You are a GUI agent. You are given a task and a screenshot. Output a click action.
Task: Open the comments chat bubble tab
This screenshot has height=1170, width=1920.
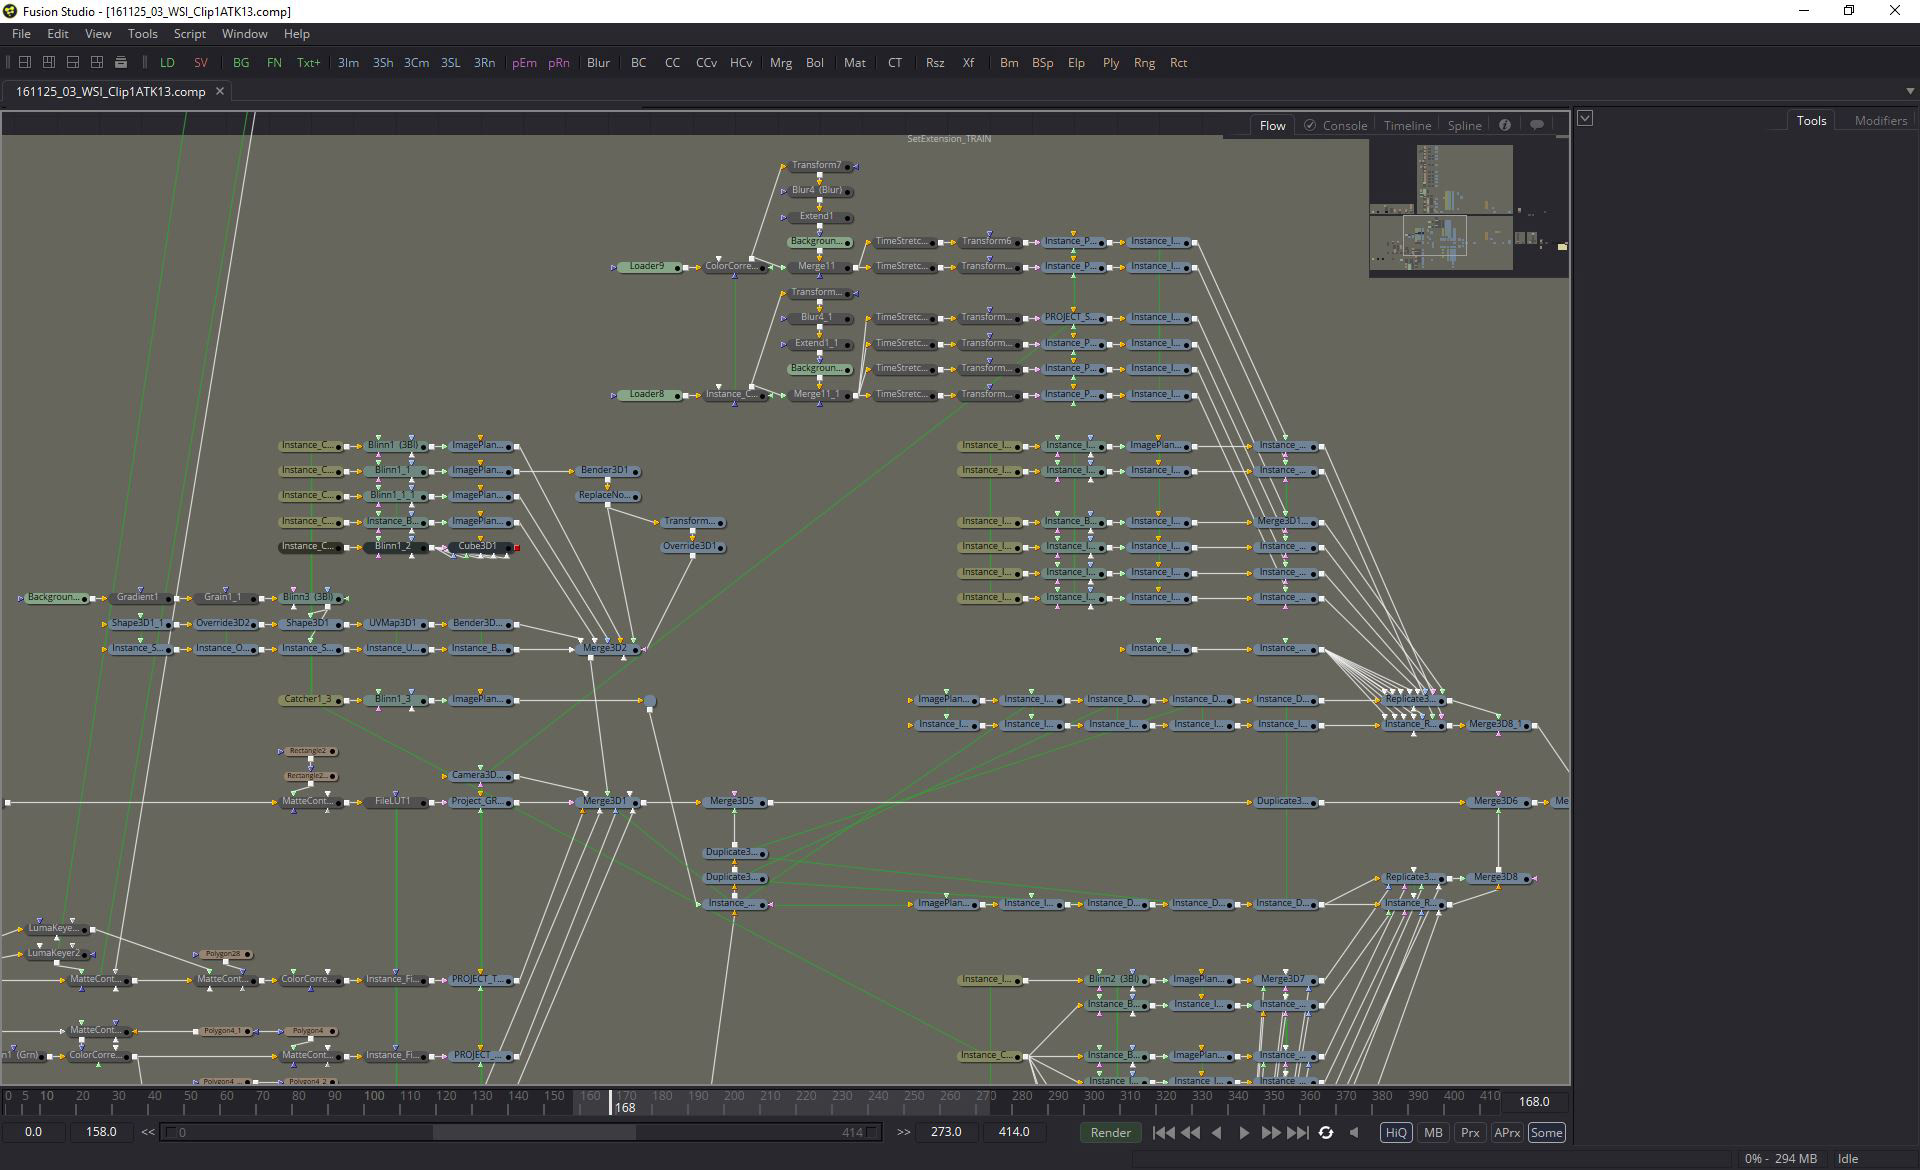pyautogui.click(x=1537, y=125)
